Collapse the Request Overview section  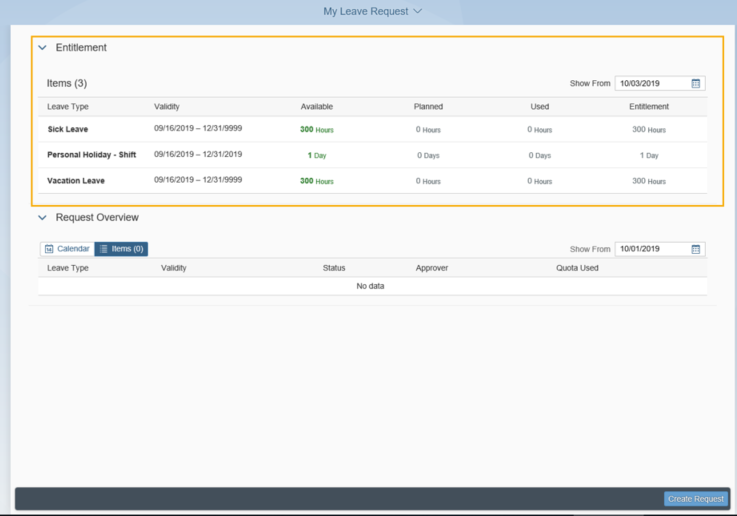[x=42, y=218]
